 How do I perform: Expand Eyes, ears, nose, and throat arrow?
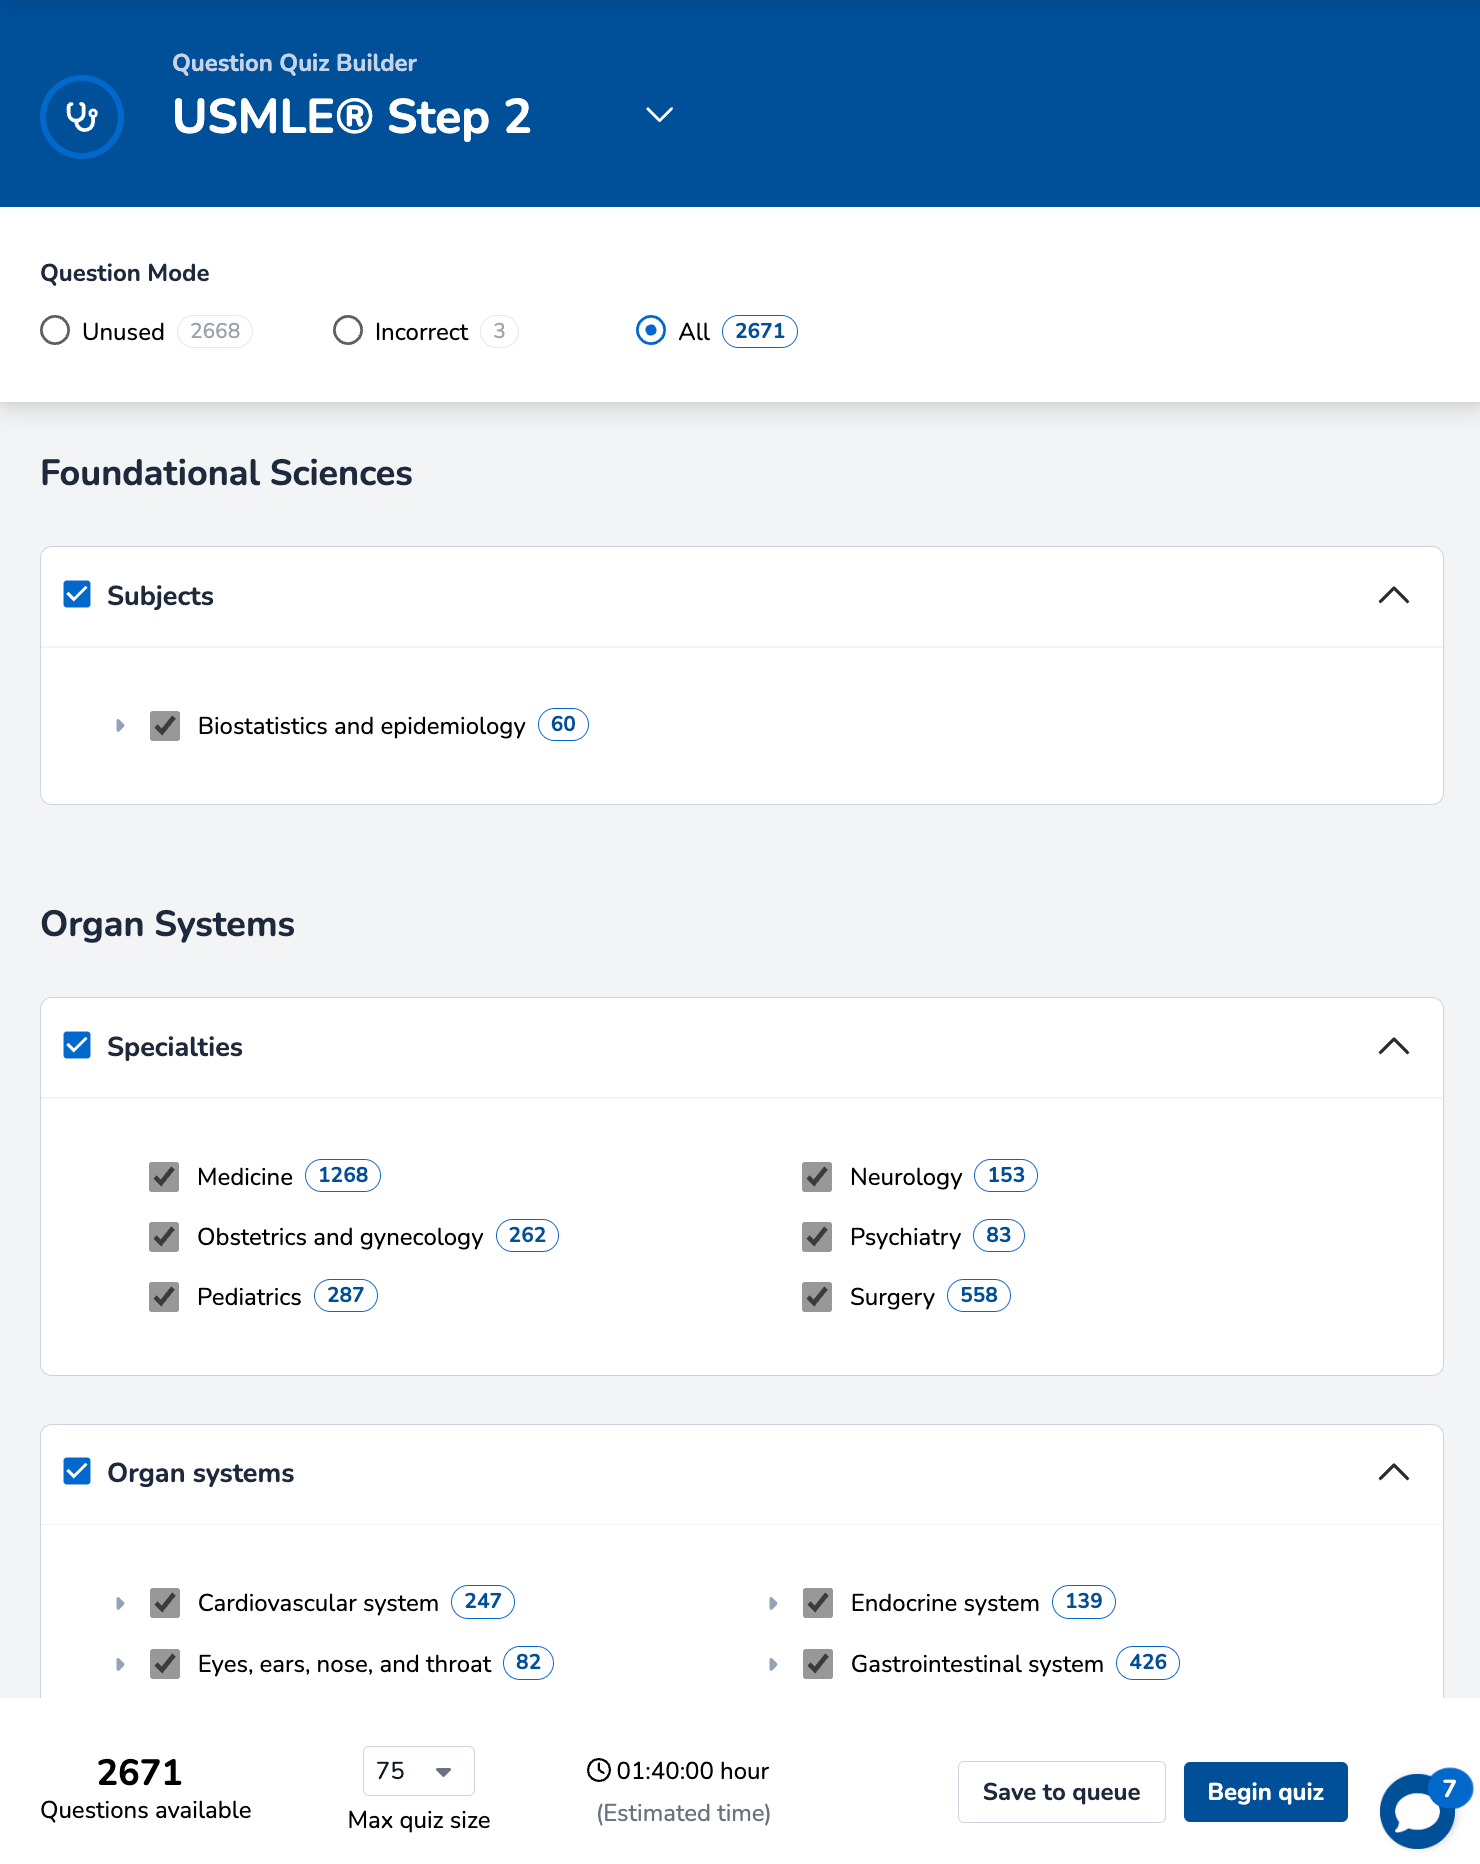120,1664
